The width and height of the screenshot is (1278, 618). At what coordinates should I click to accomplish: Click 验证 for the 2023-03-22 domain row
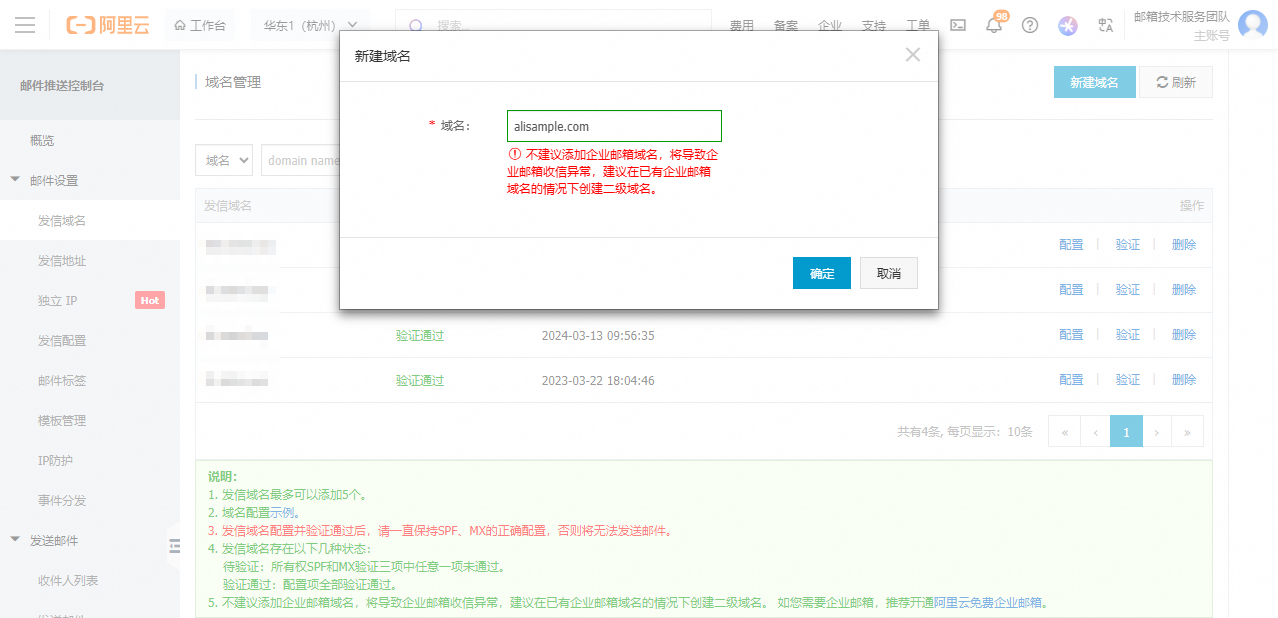(x=1128, y=380)
